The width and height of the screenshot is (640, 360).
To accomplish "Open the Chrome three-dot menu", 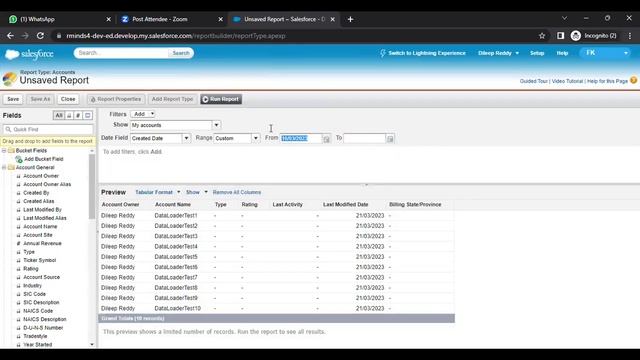I will click(630, 36).
